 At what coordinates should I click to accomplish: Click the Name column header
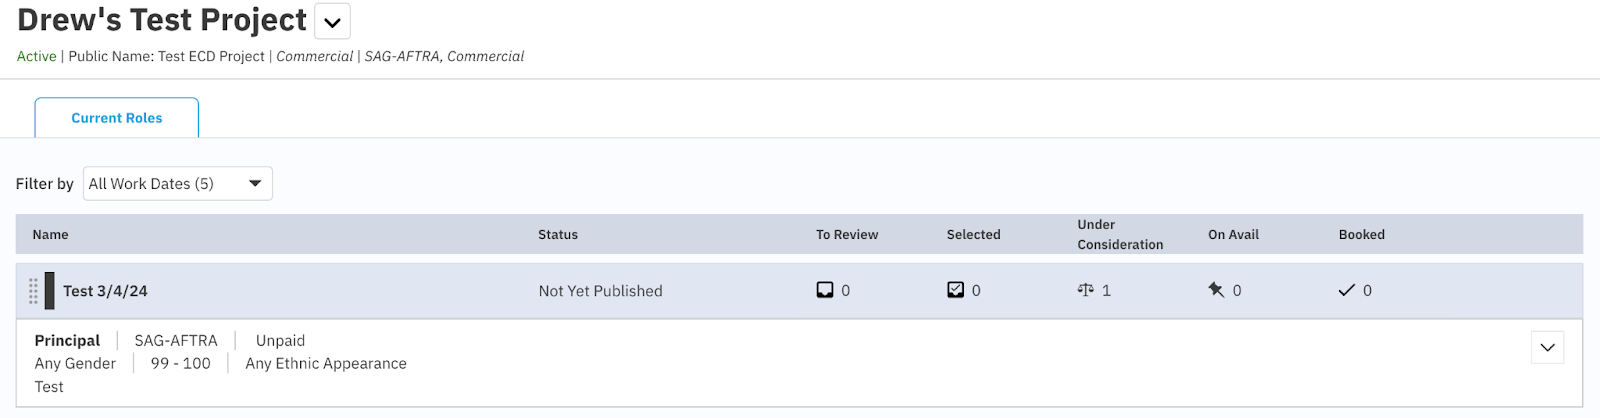pyautogui.click(x=50, y=235)
